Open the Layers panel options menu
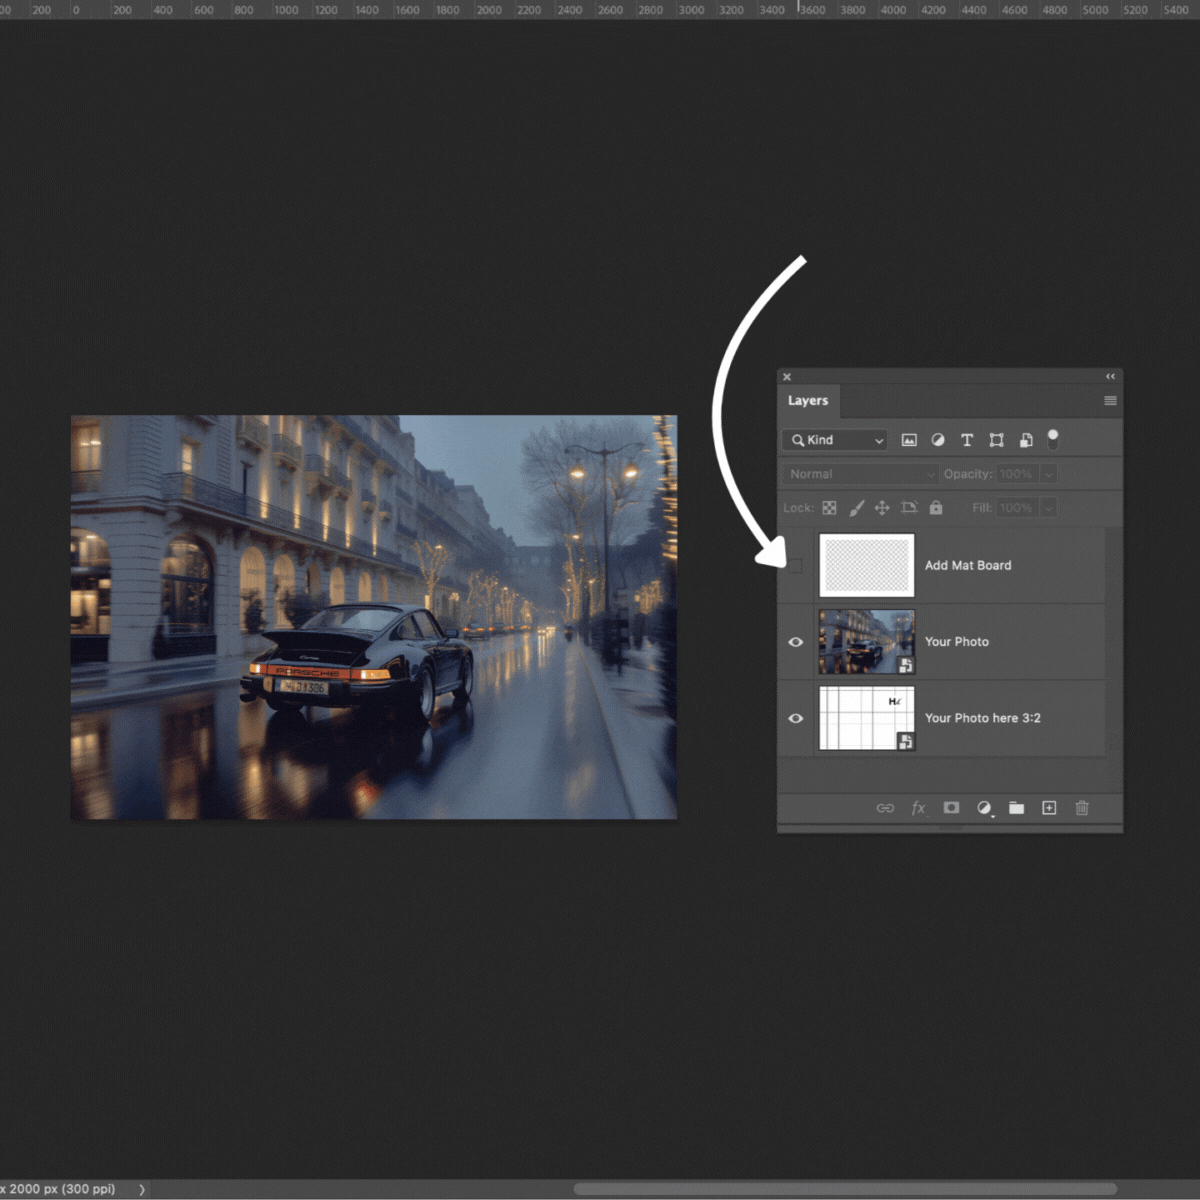 tap(1110, 401)
